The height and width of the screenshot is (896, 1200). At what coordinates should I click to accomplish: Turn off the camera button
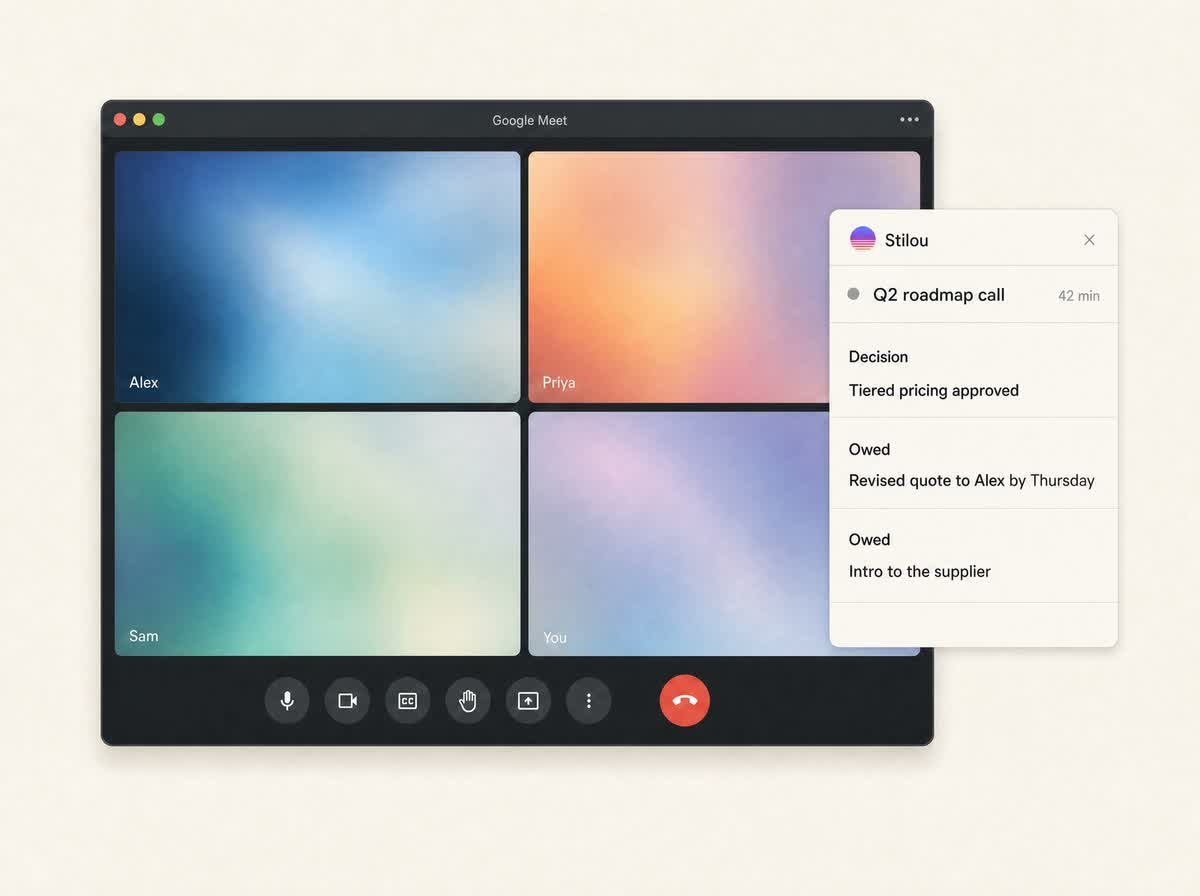click(347, 700)
